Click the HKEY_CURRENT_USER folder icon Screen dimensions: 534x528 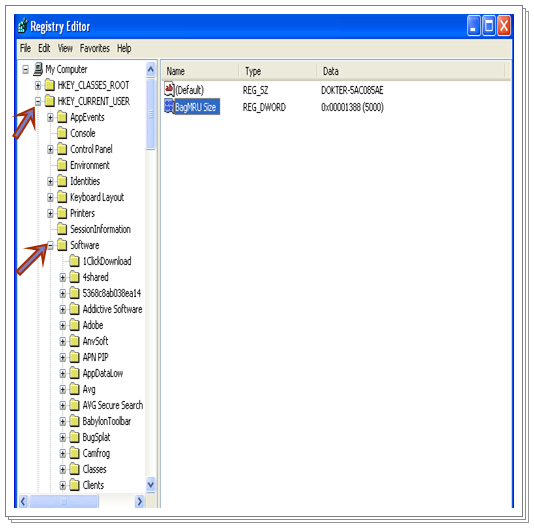[x=50, y=101]
